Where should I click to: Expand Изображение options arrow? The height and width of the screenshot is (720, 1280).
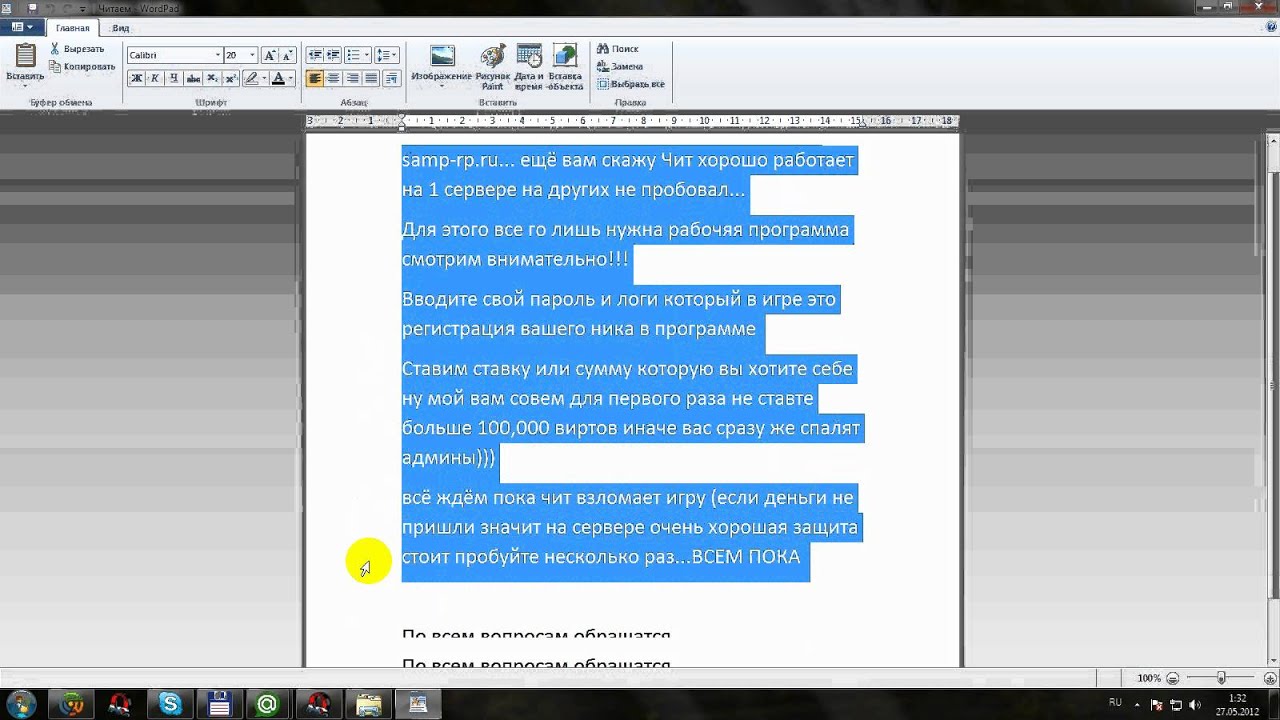click(x=442, y=86)
